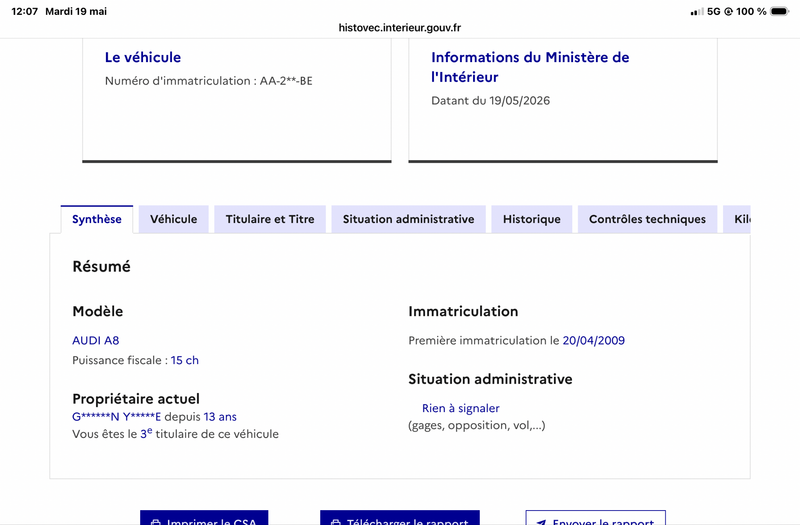Click the Télécharger le rapport button
This screenshot has width=800, height=525.
400,517
